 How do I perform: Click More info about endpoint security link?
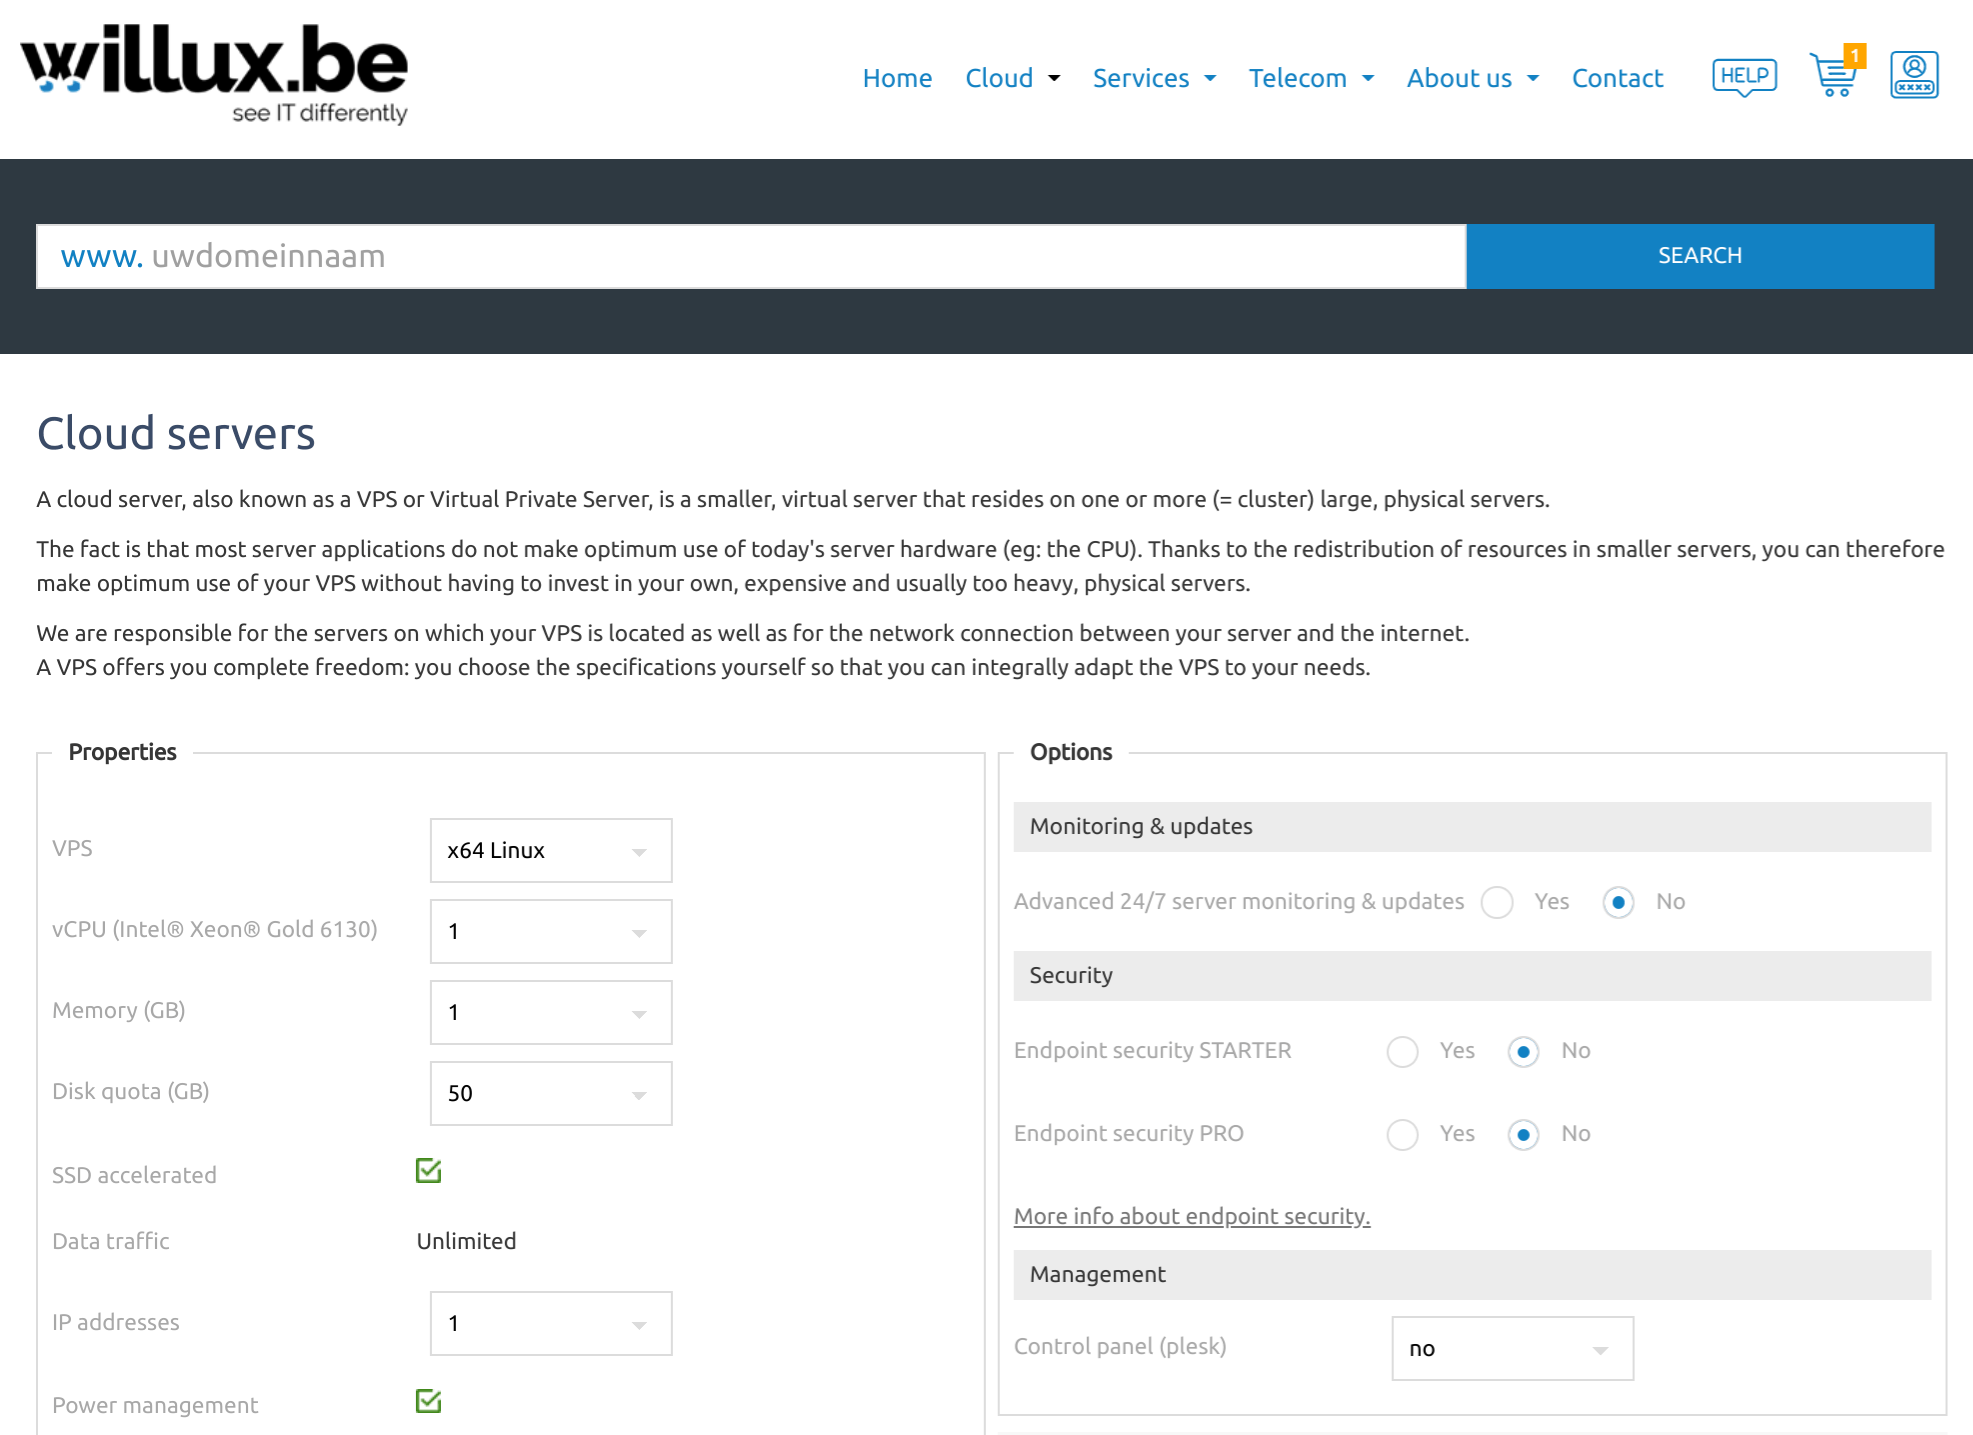click(x=1192, y=1214)
